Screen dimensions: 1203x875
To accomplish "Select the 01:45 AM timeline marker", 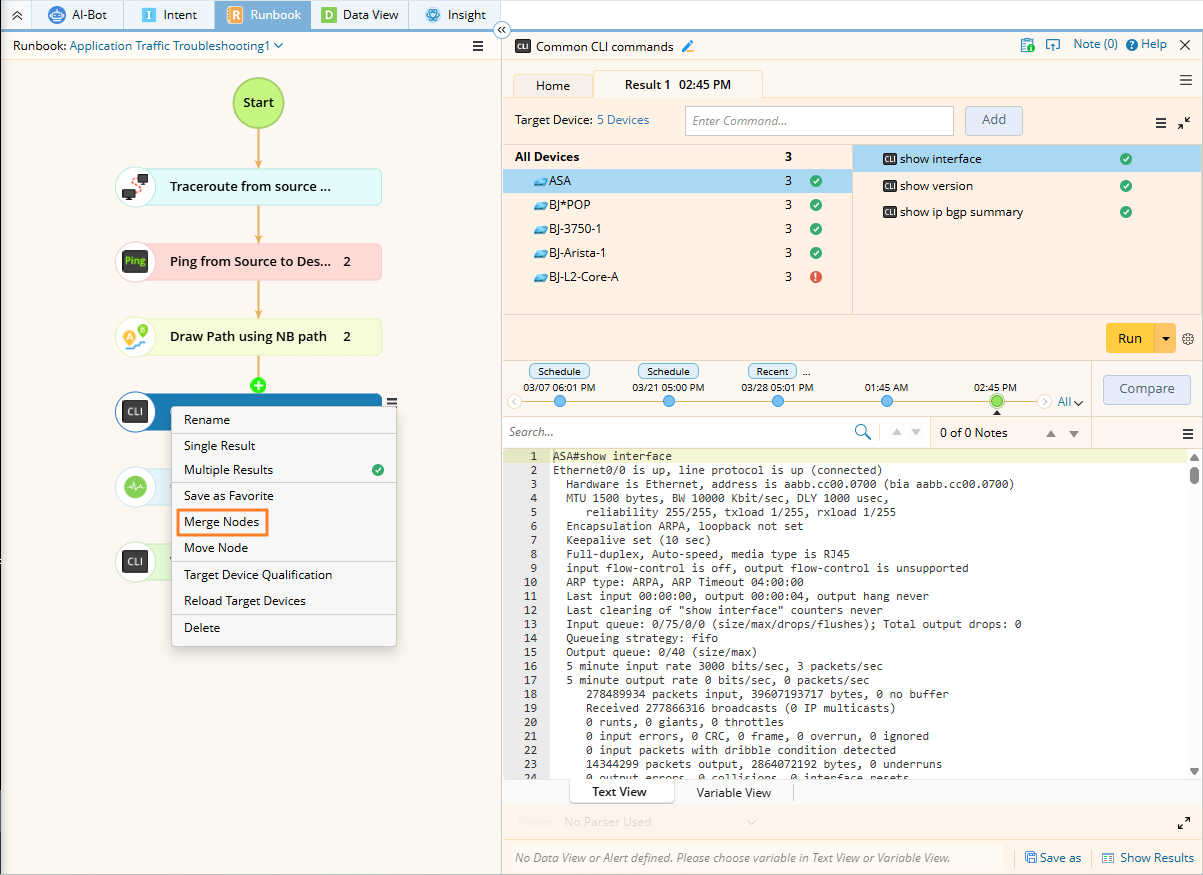I will 887,401.
